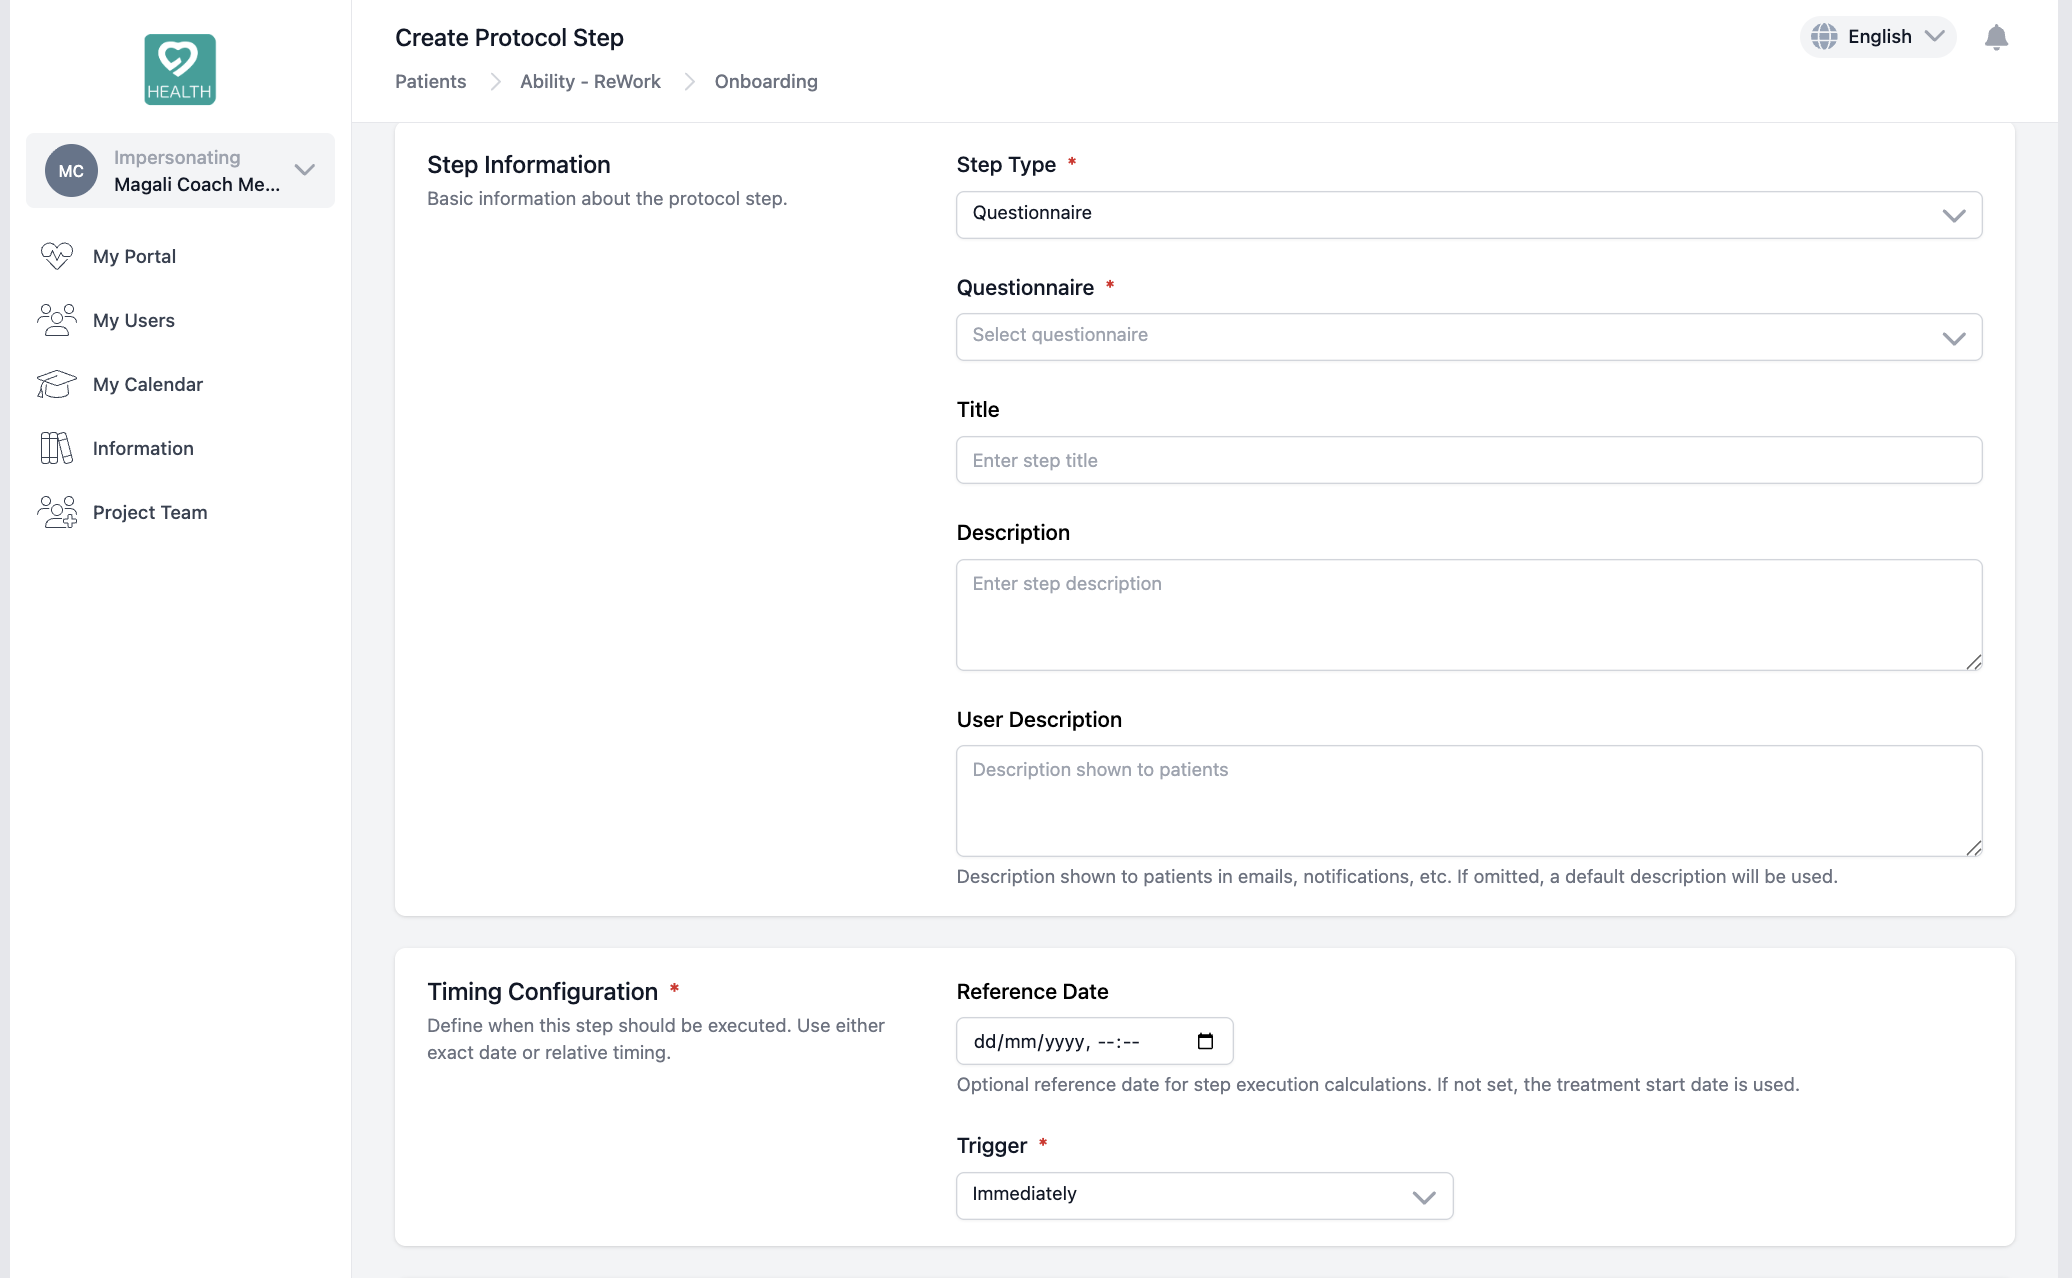Open the Trigger dropdown showing Immediately
The height and width of the screenshot is (1278, 2072).
coord(1203,1195)
